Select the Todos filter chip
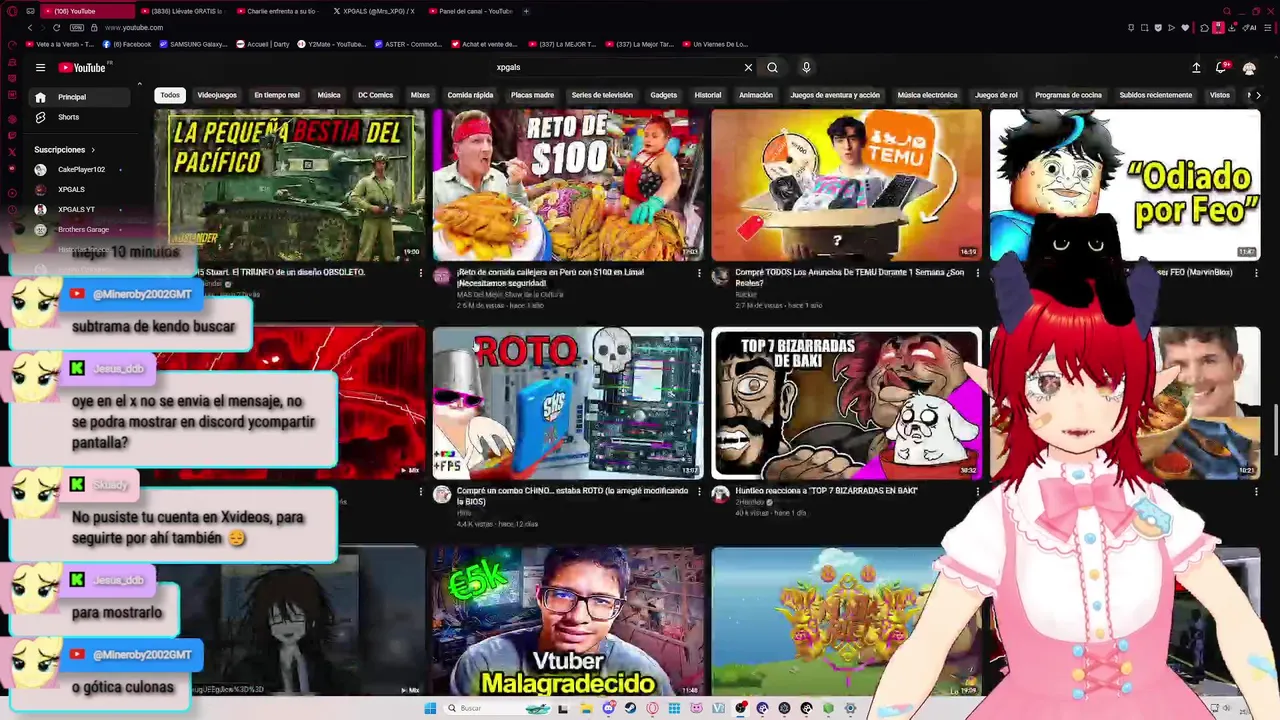The height and width of the screenshot is (720, 1280). click(170, 95)
